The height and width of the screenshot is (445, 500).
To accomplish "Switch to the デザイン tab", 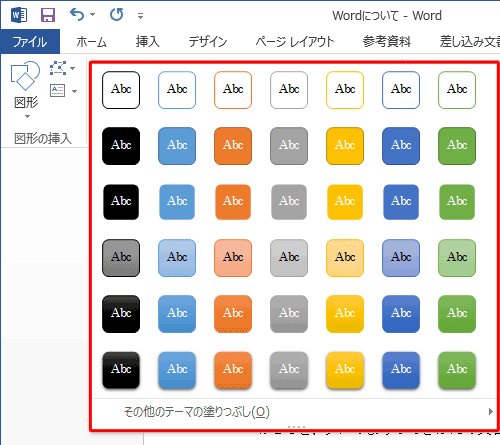I will click(207, 42).
